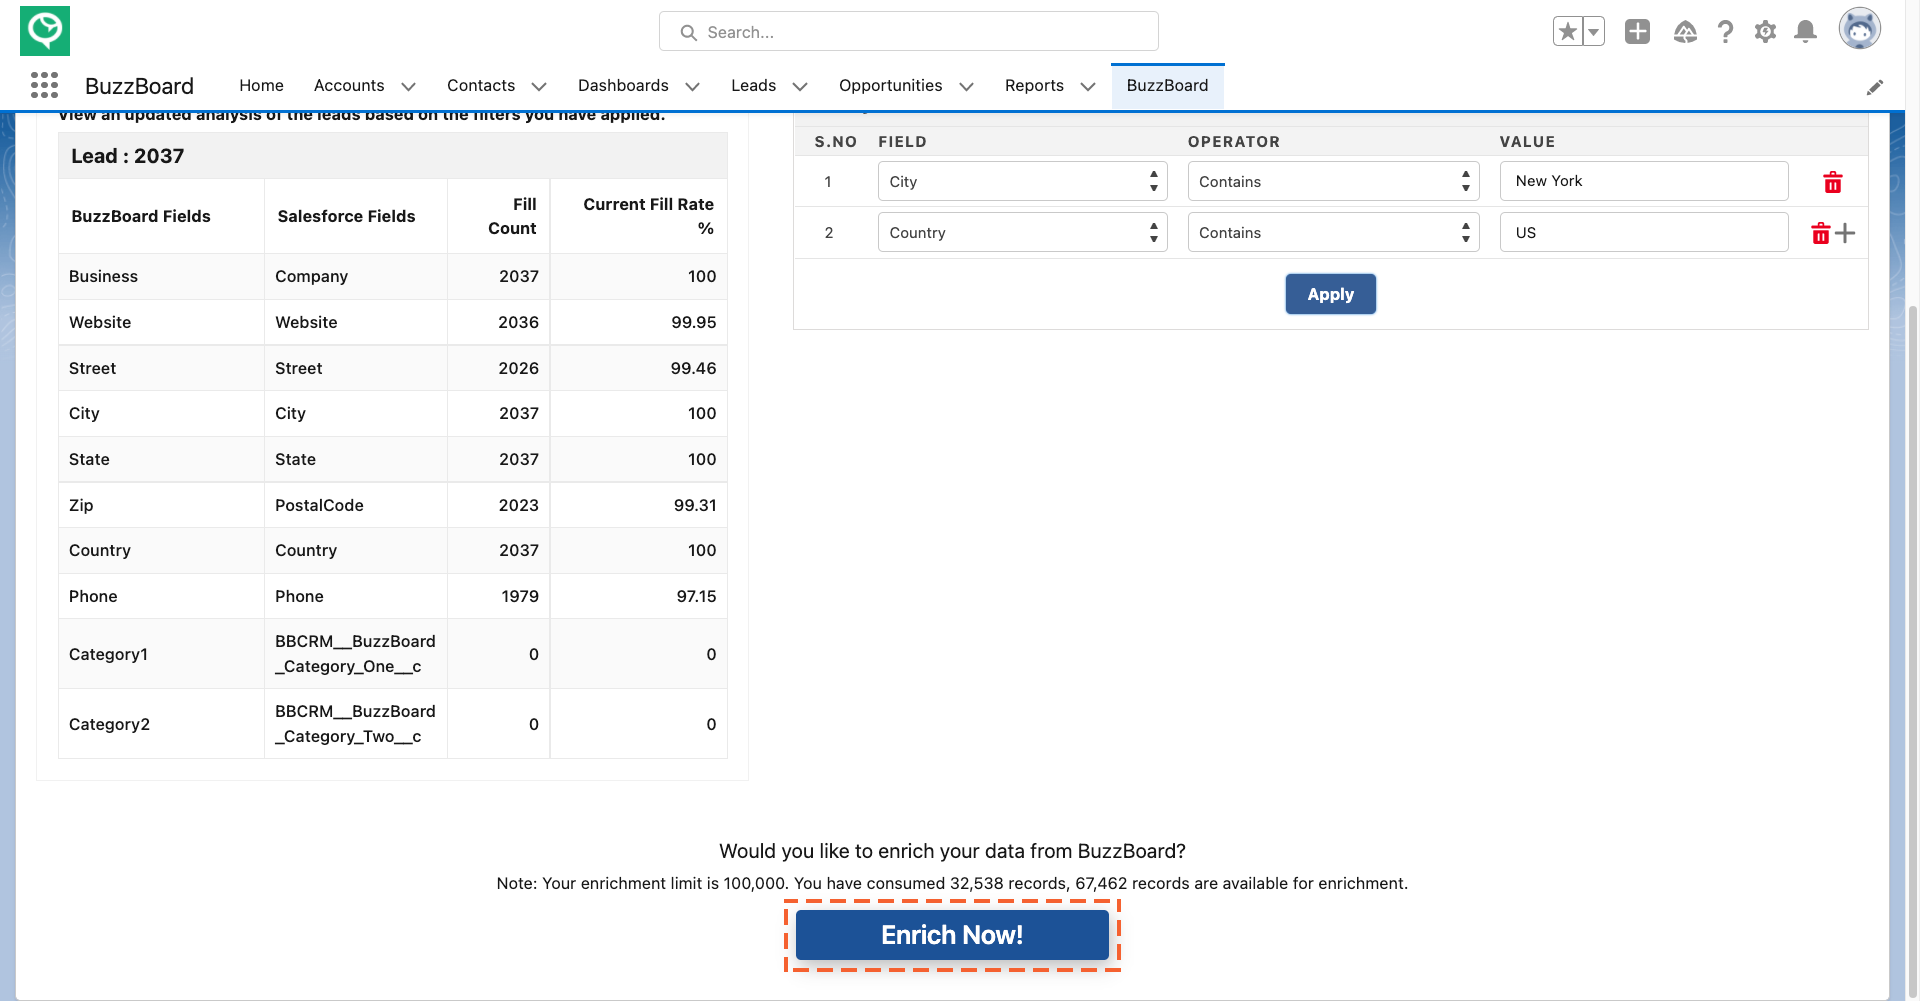This screenshot has width=1920, height=1001.
Task: Open the Salesforce Trailhead guidance icon
Action: click(x=1685, y=32)
